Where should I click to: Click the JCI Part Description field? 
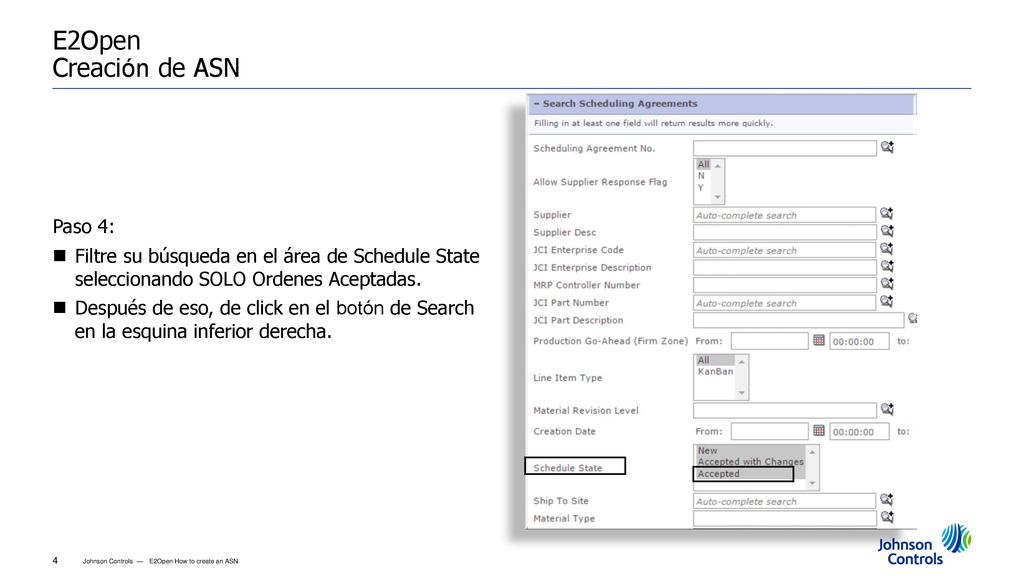click(x=799, y=320)
